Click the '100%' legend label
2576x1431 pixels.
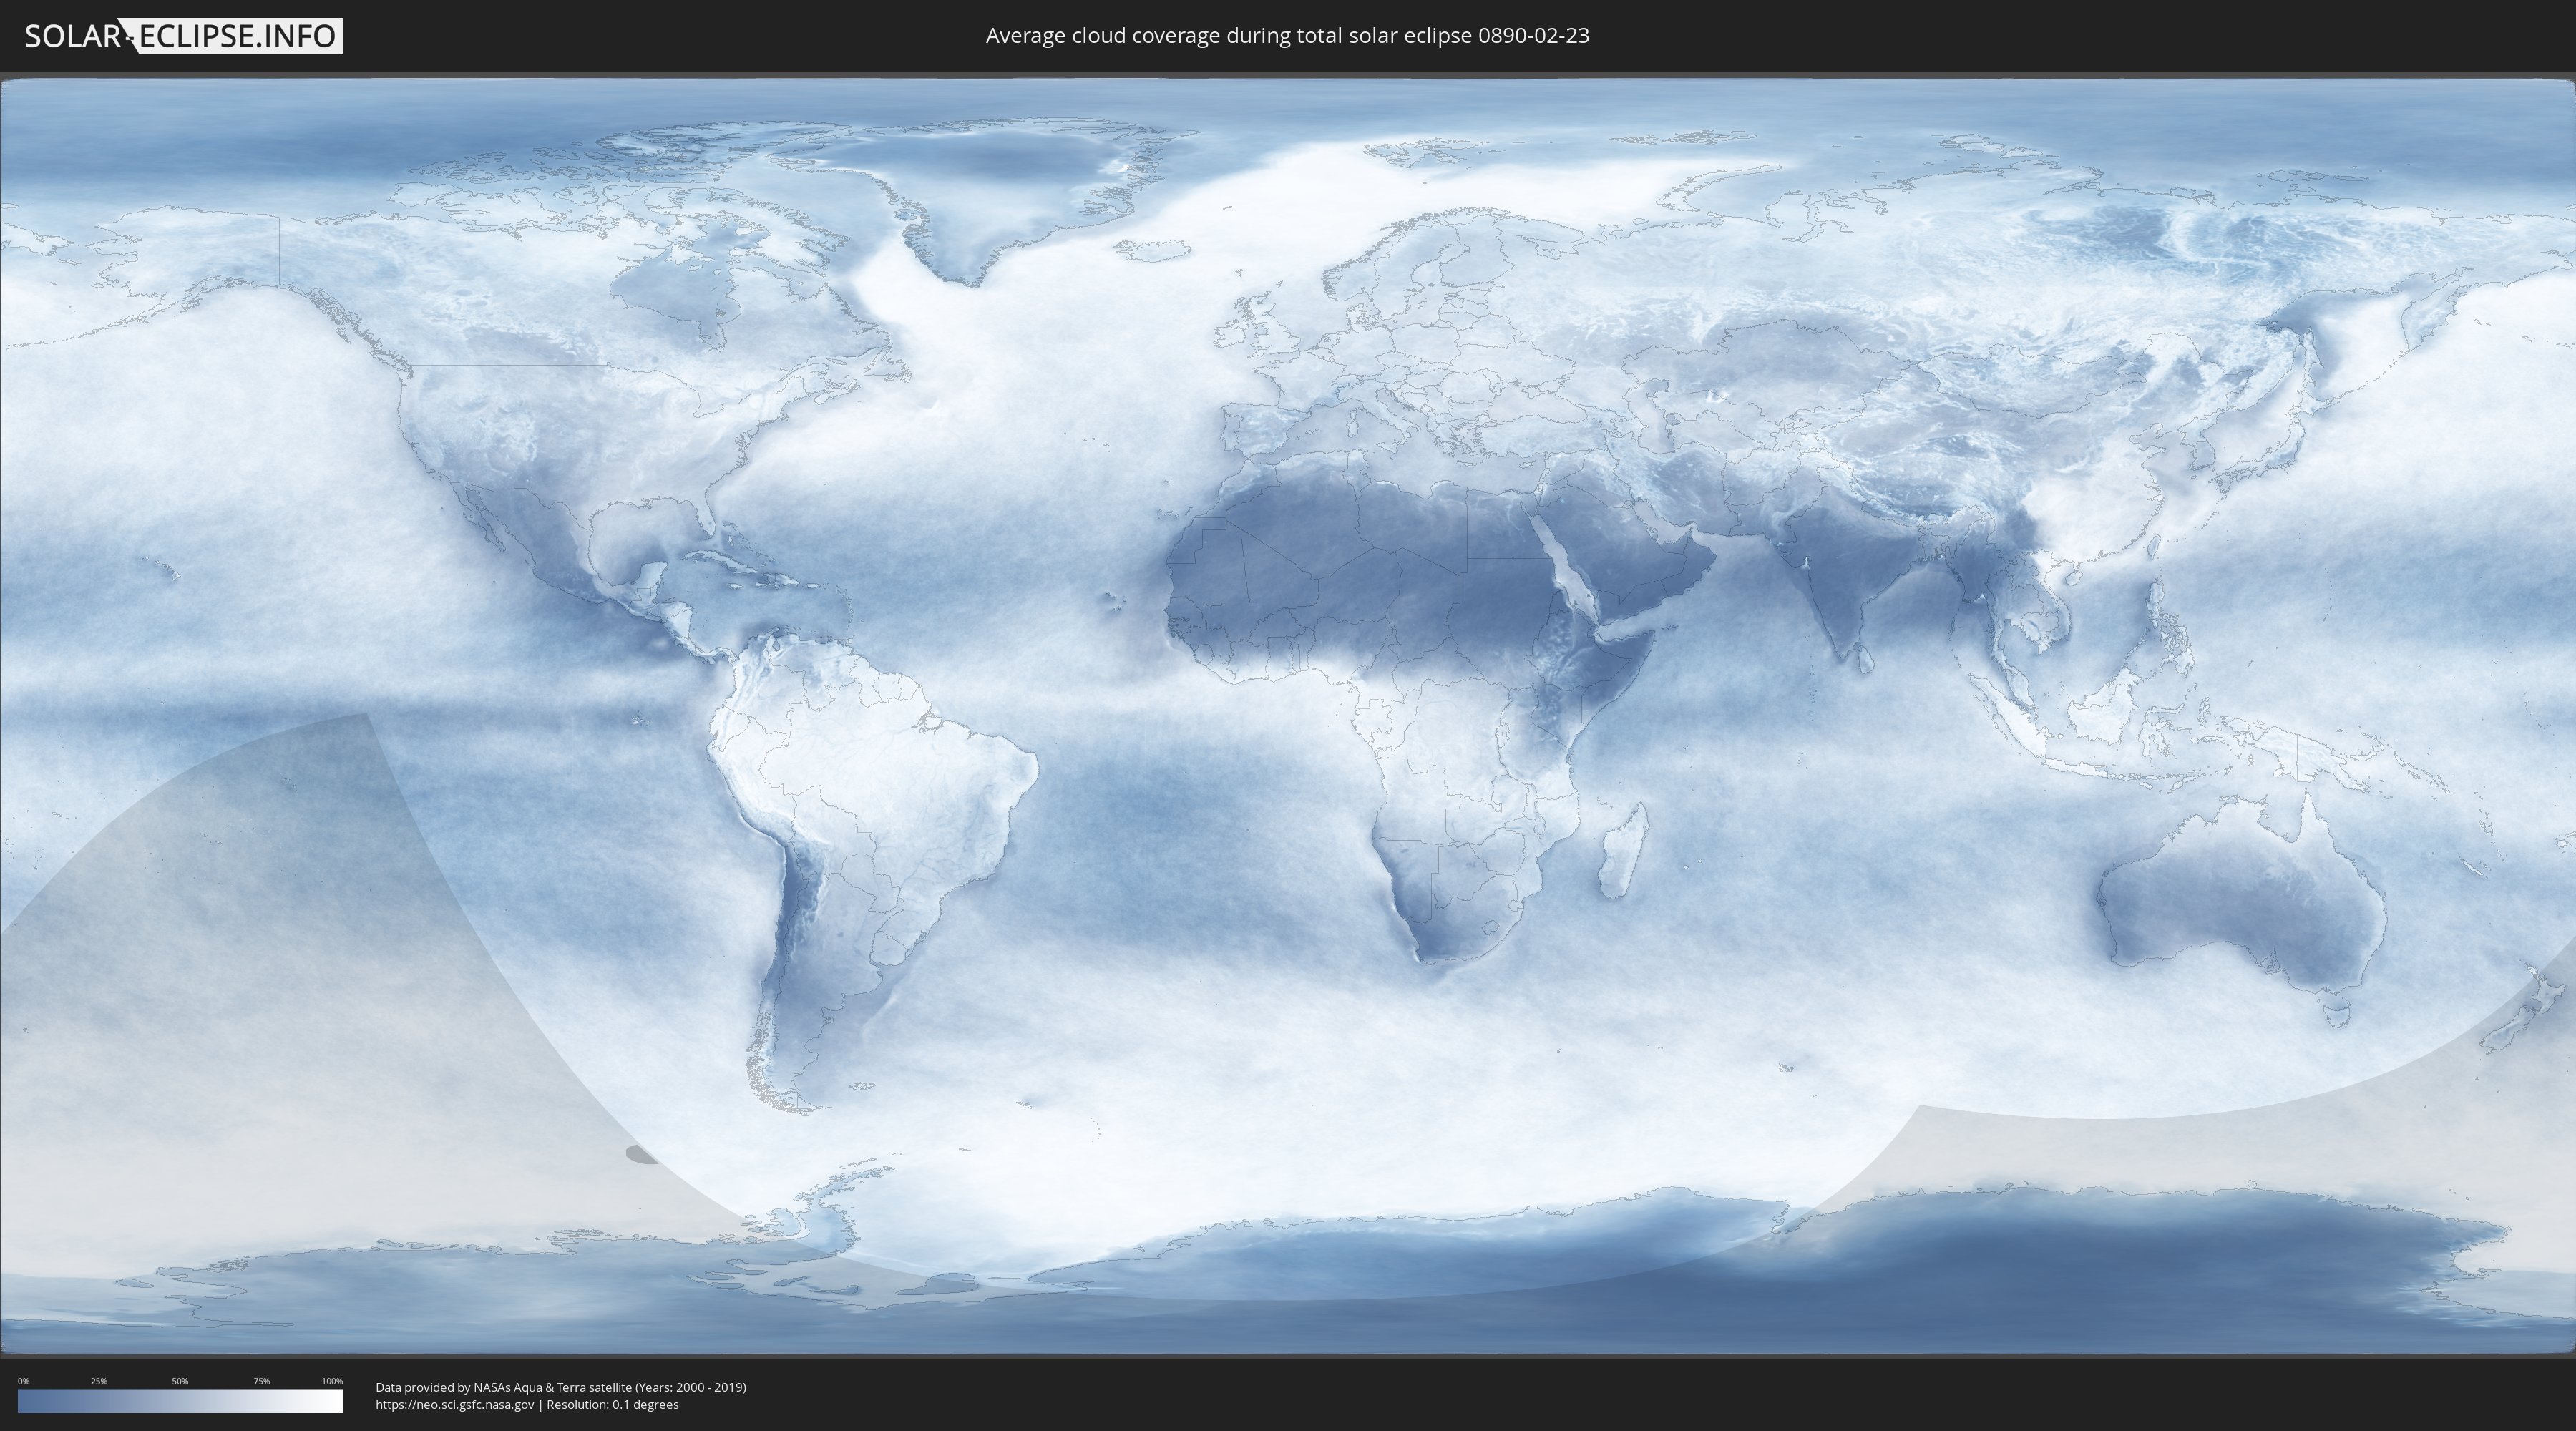tap(332, 1381)
